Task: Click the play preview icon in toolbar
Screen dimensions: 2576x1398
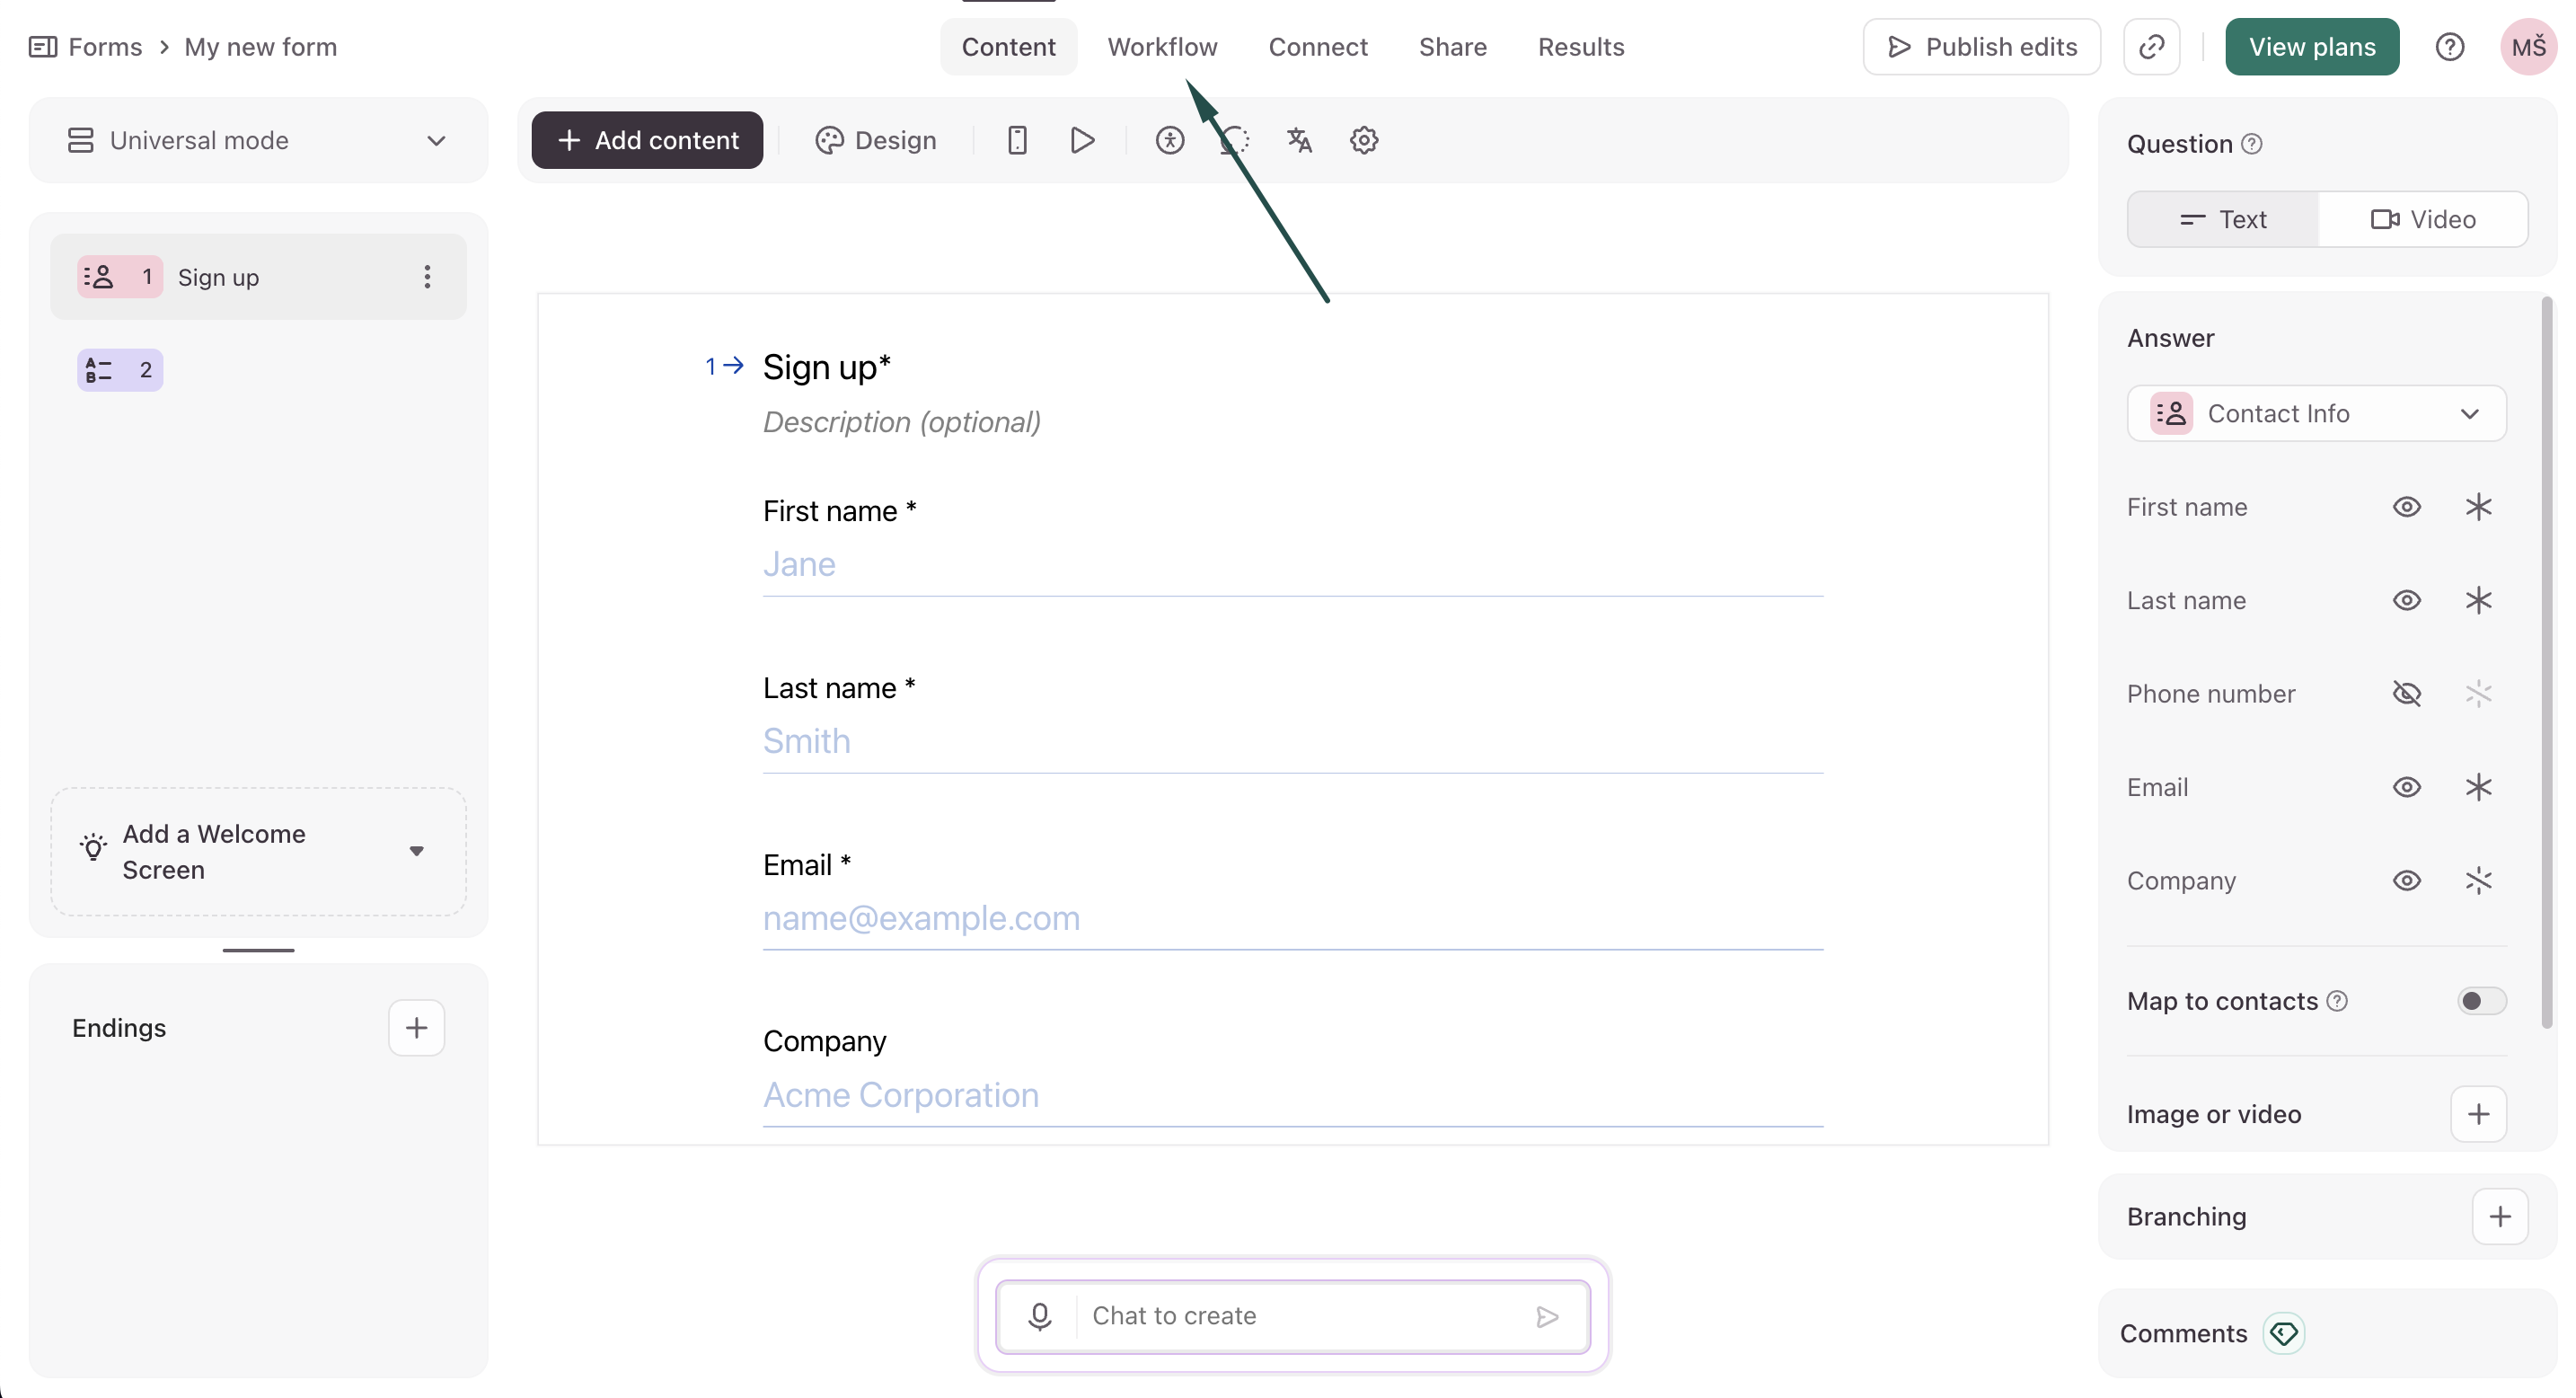Action: (1082, 140)
